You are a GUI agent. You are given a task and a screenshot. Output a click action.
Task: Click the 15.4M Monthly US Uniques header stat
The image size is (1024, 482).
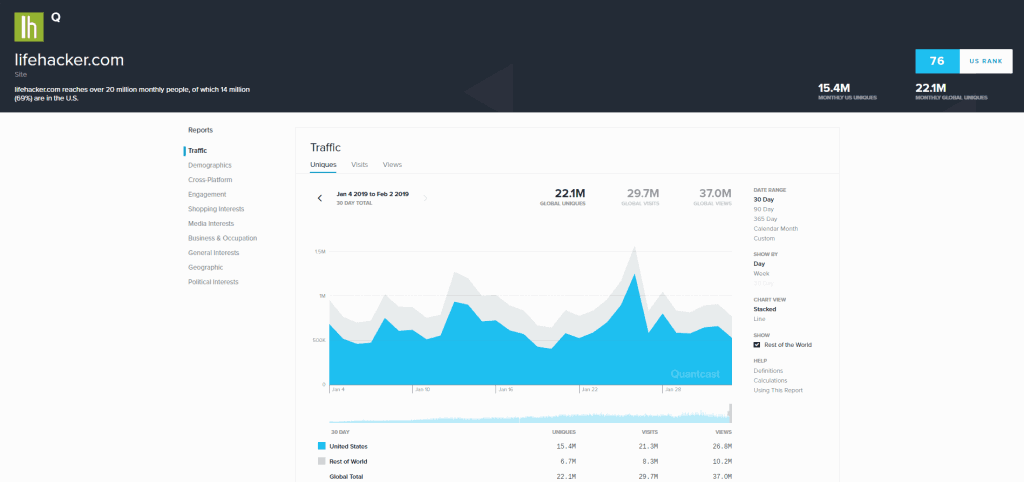[x=847, y=91]
